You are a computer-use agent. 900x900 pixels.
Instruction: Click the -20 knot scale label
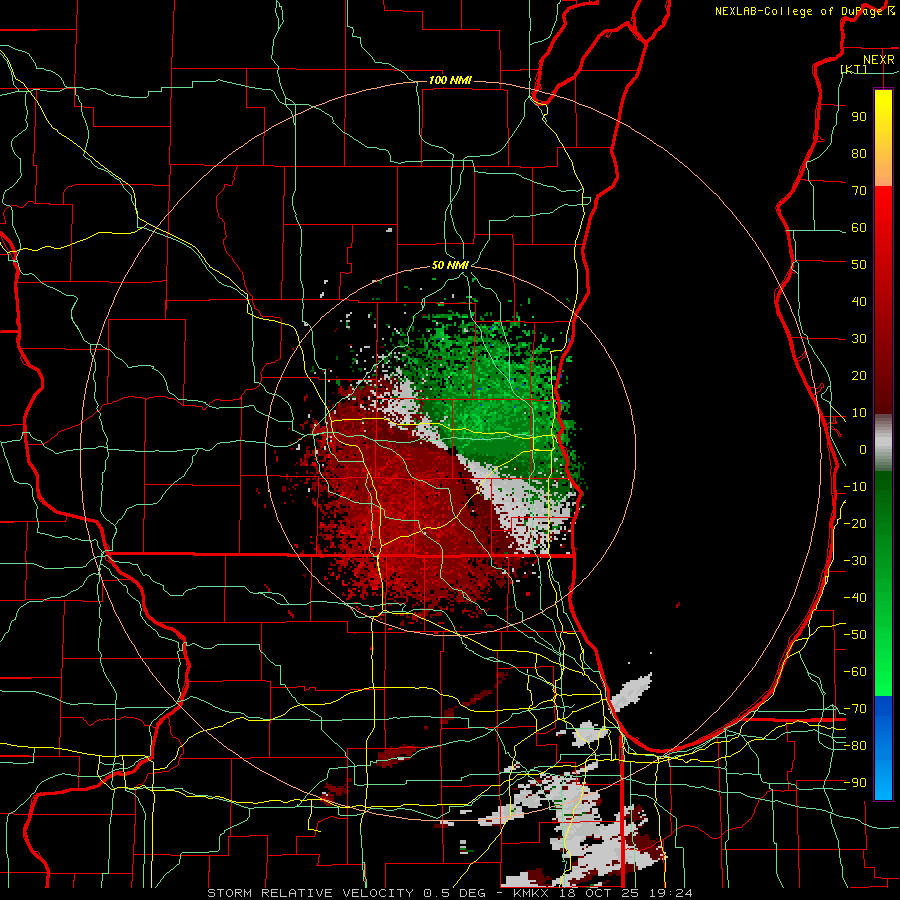tap(855, 523)
